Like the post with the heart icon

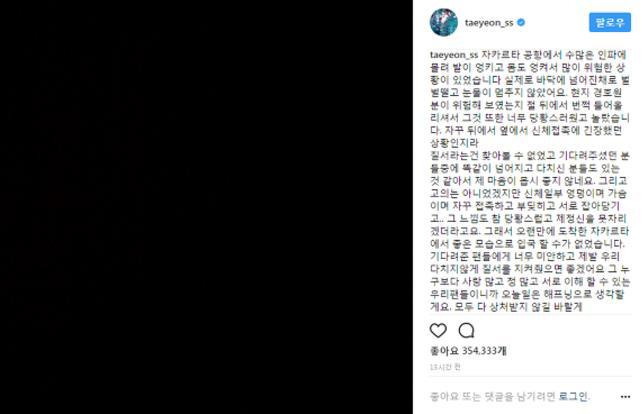tap(438, 330)
